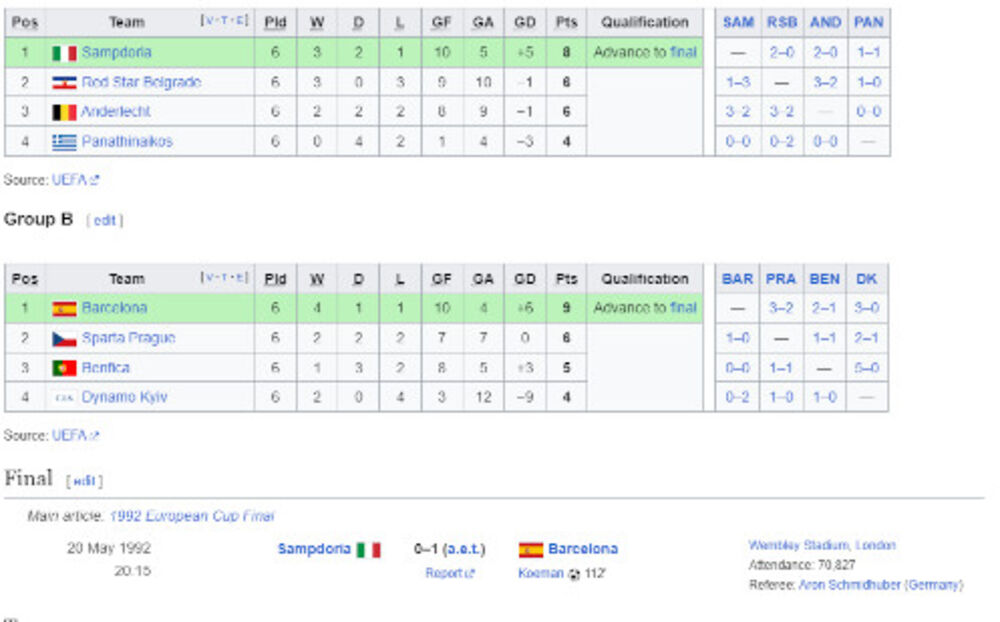This screenshot has width=1000, height=622.
Task: Open the UEFA source link below Group B
Action: pos(68,435)
